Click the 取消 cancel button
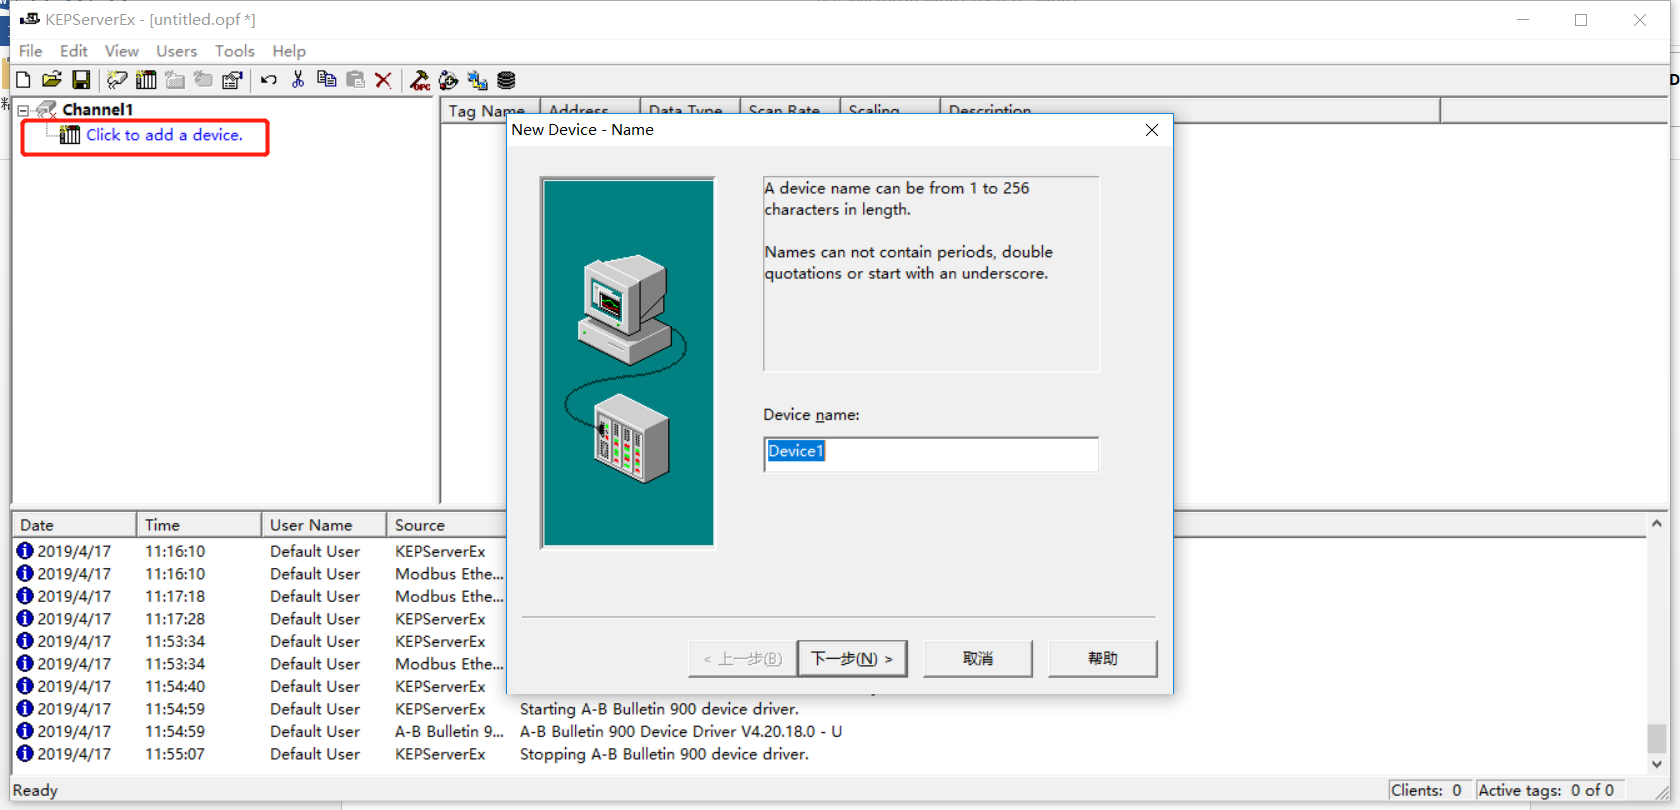1680x810 pixels. point(978,658)
